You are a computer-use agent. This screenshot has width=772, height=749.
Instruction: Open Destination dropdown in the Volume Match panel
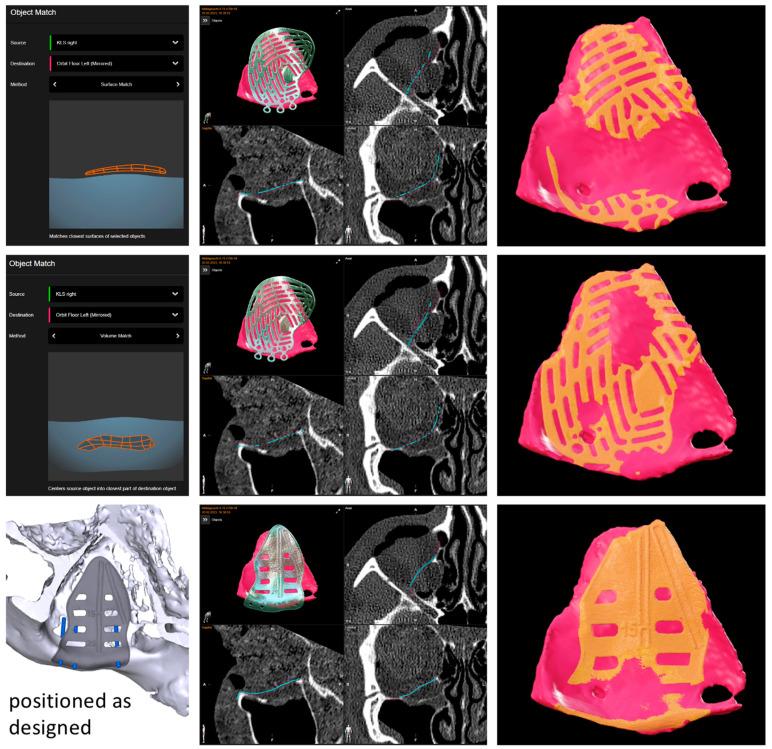[175, 314]
